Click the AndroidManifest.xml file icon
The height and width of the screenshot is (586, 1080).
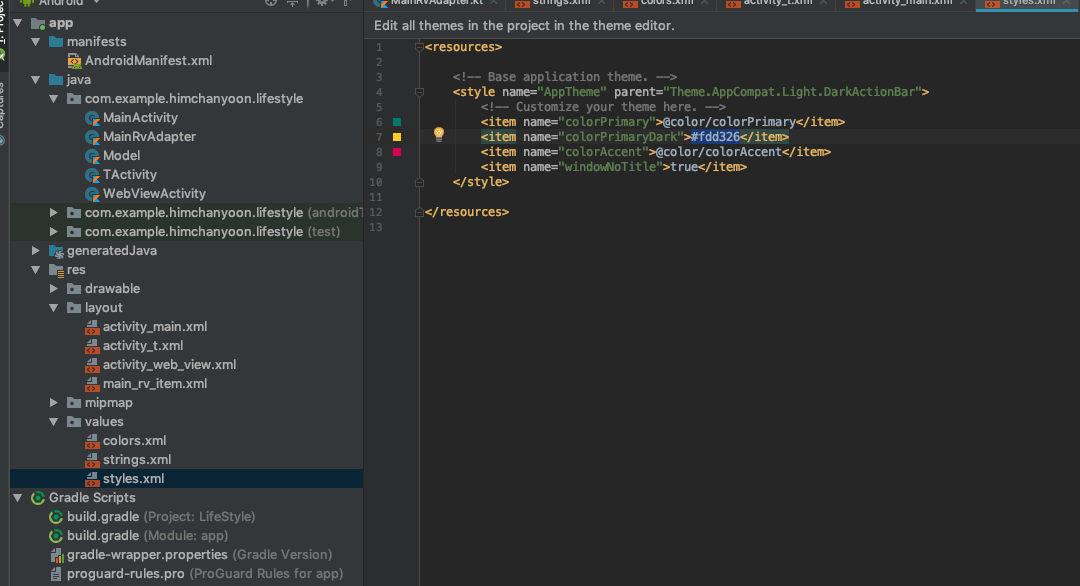coord(74,61)
